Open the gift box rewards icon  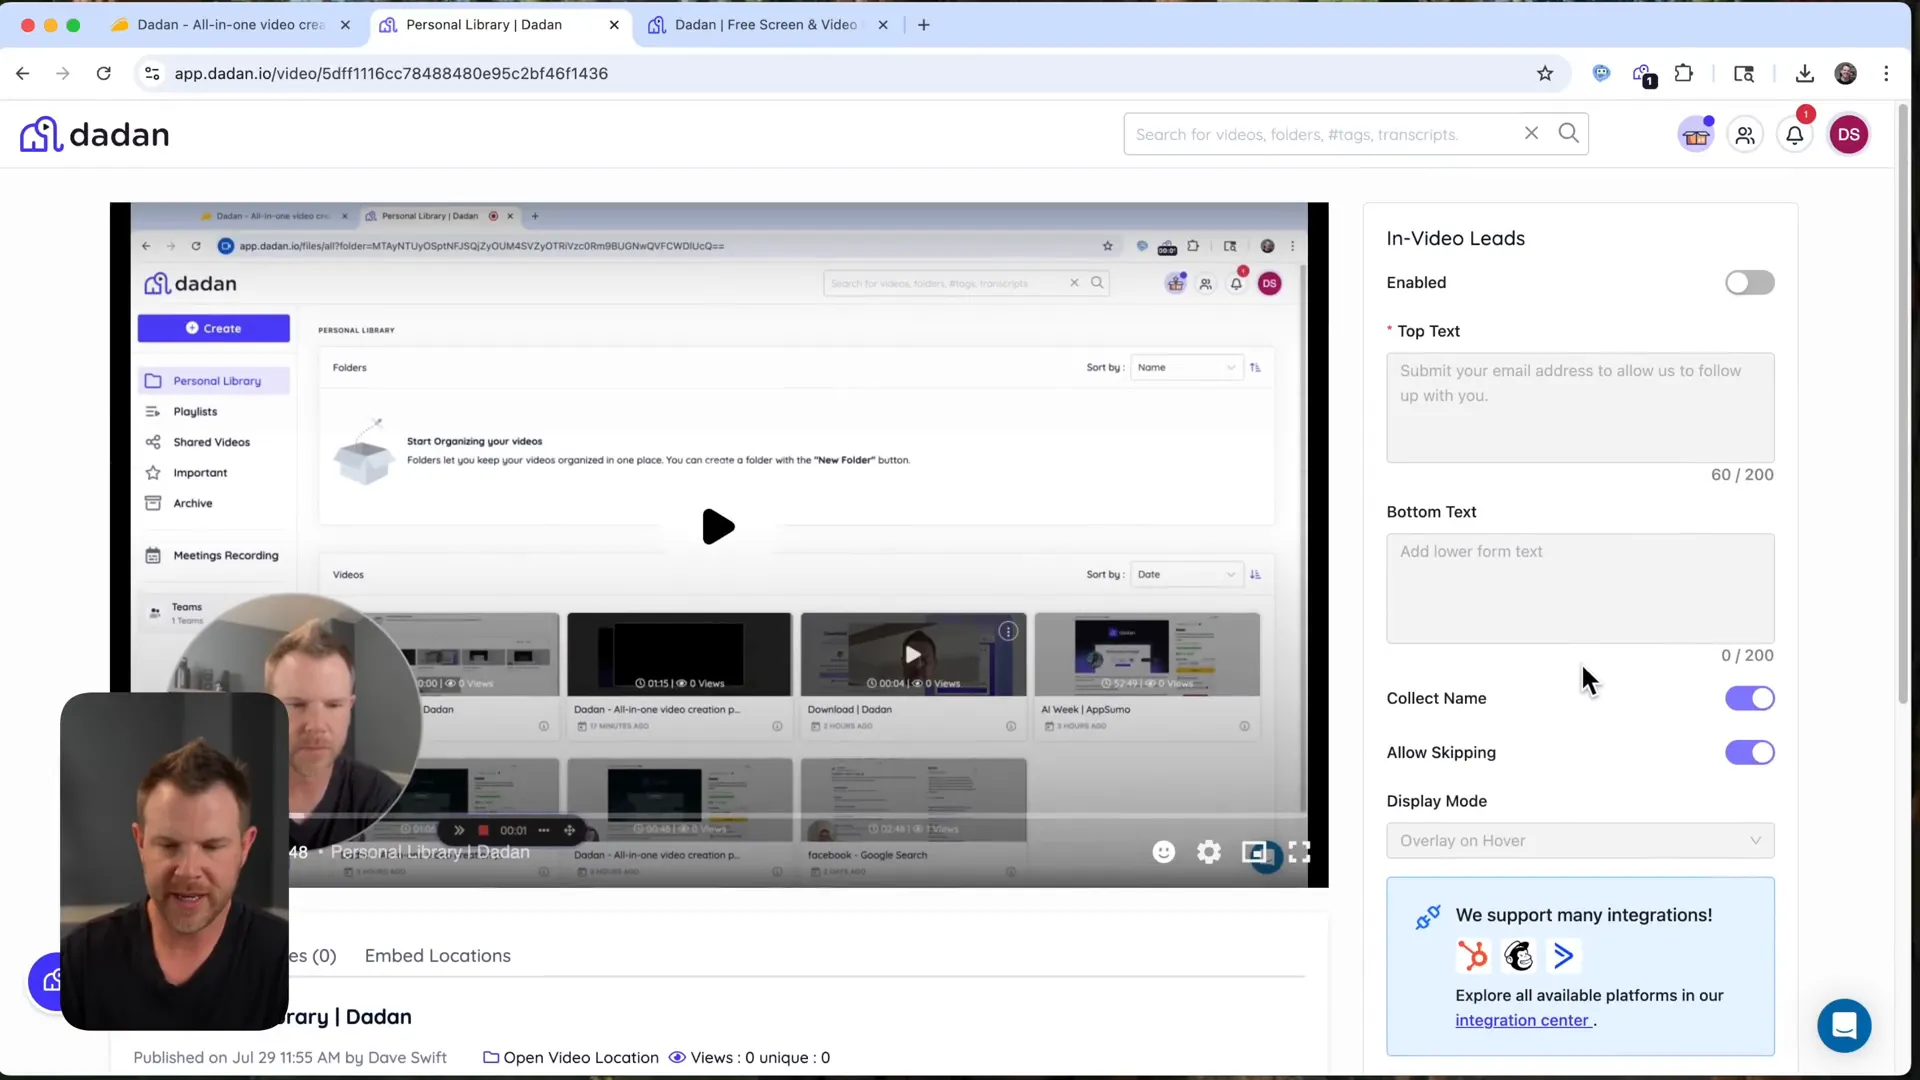point(1696,135)
